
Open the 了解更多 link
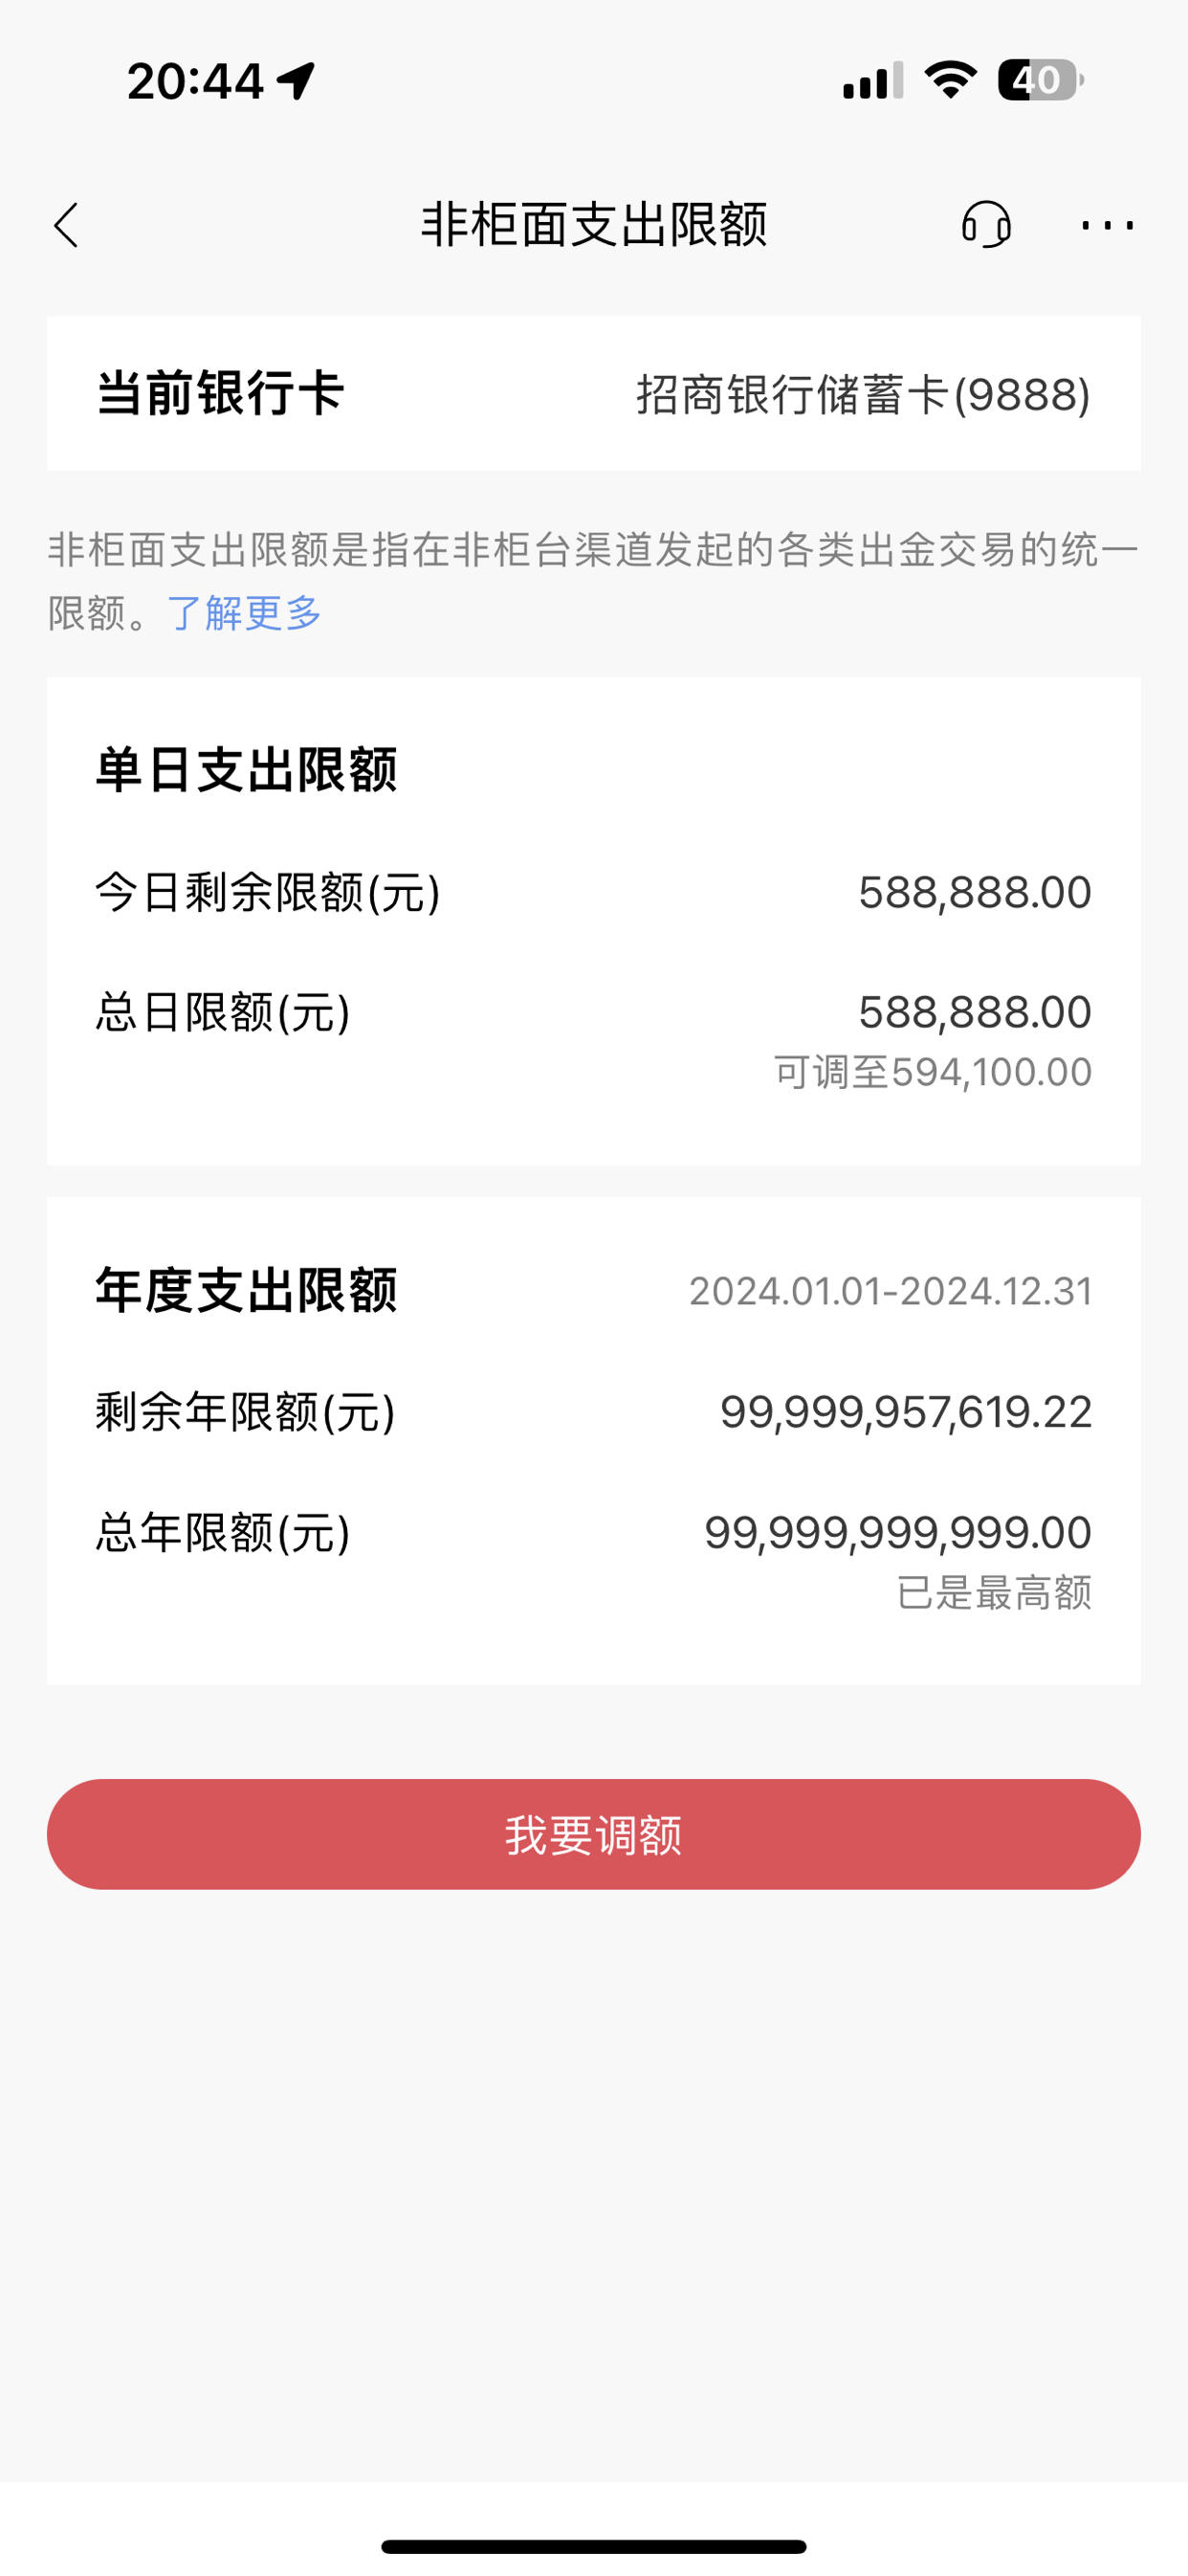(244, 612)
